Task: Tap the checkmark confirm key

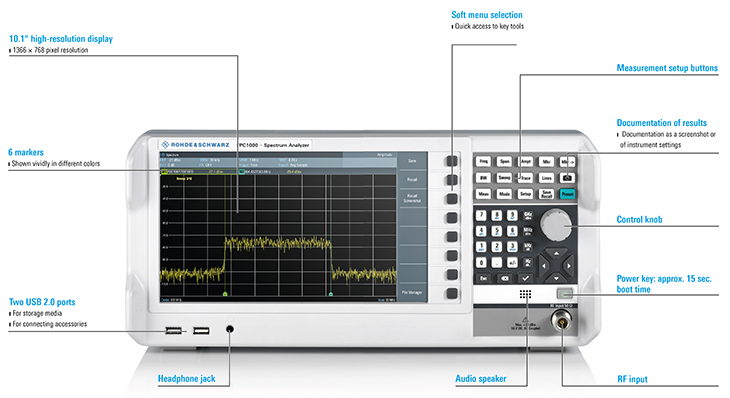Action: (525, 278)
